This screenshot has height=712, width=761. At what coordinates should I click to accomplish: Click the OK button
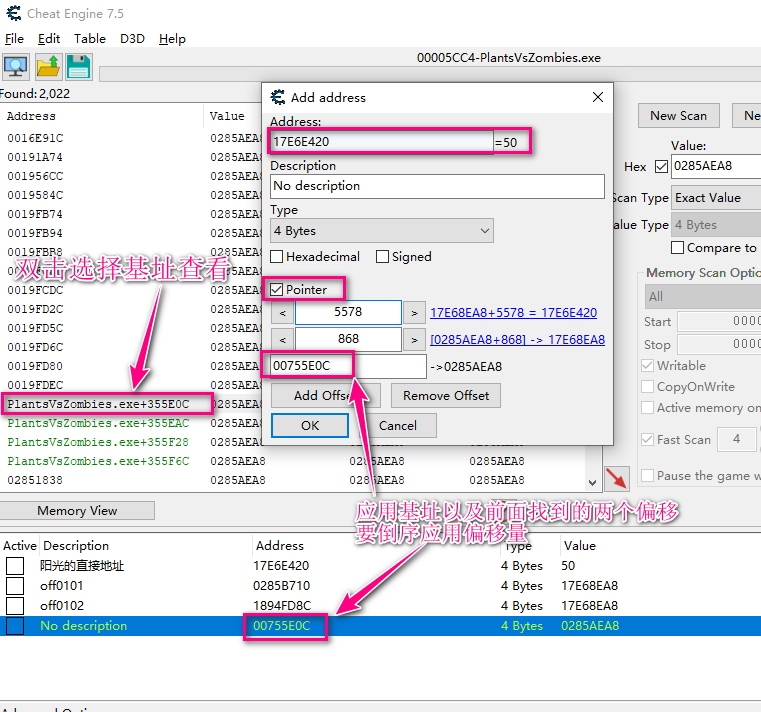(310, 426)
